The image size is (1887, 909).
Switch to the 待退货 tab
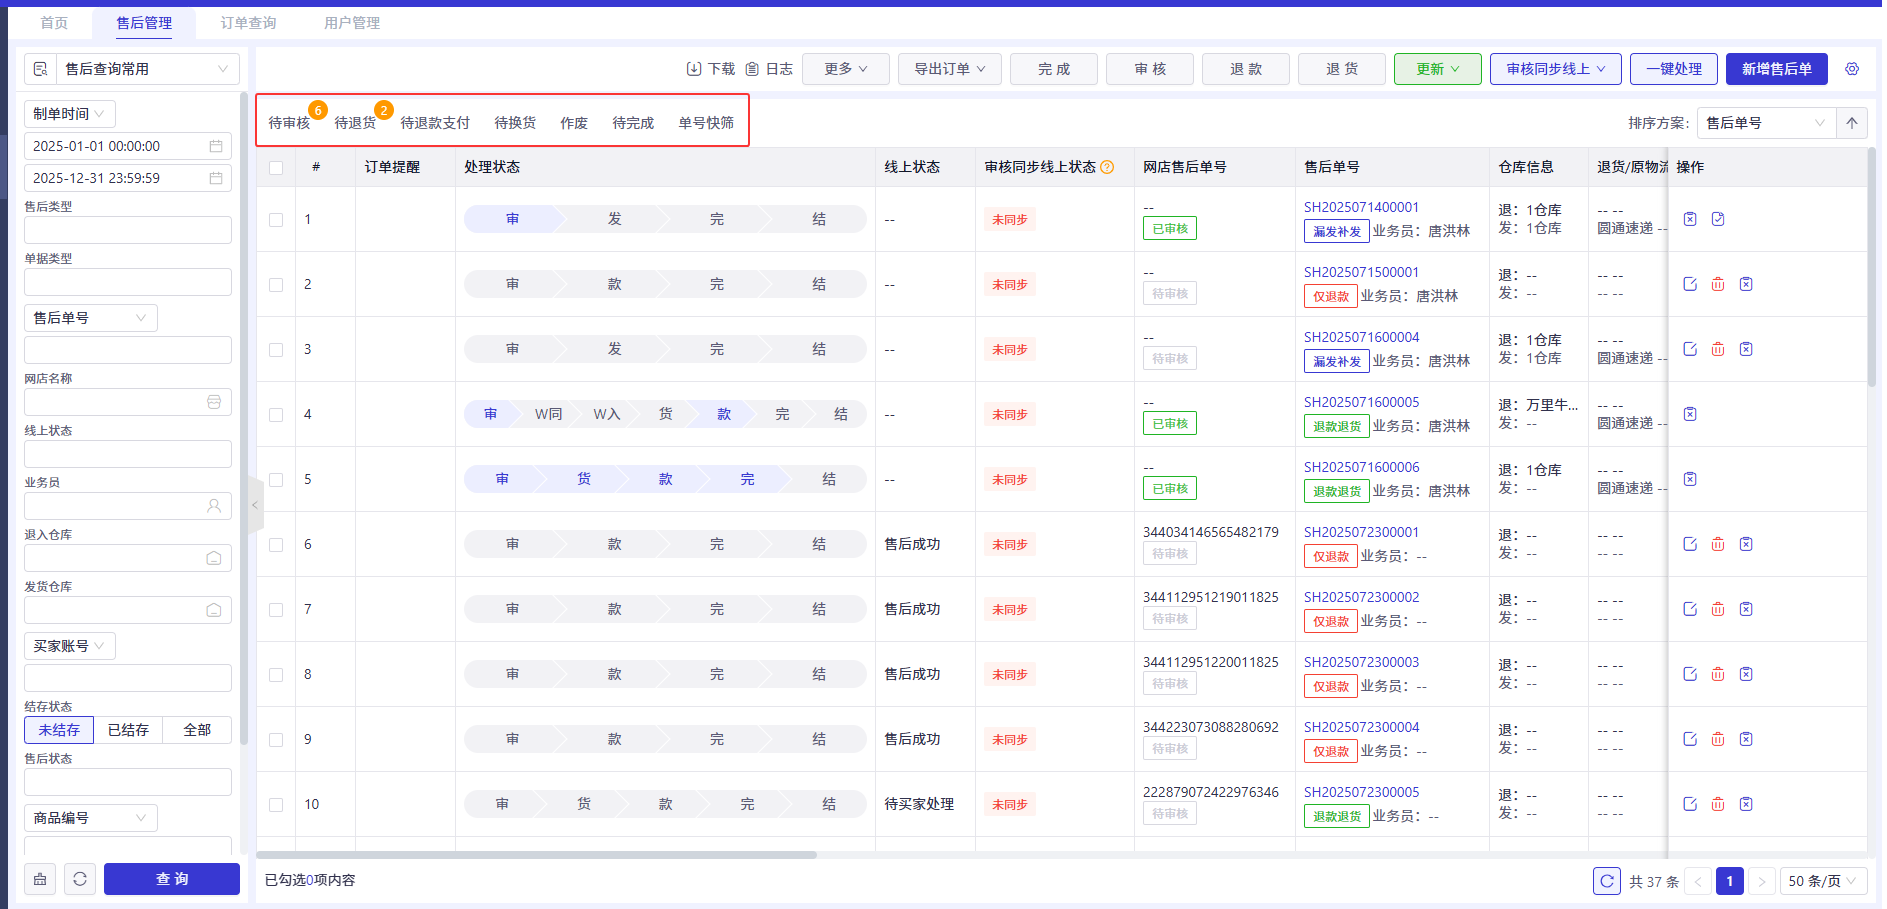pyautogui.click(x=355, y=123)
